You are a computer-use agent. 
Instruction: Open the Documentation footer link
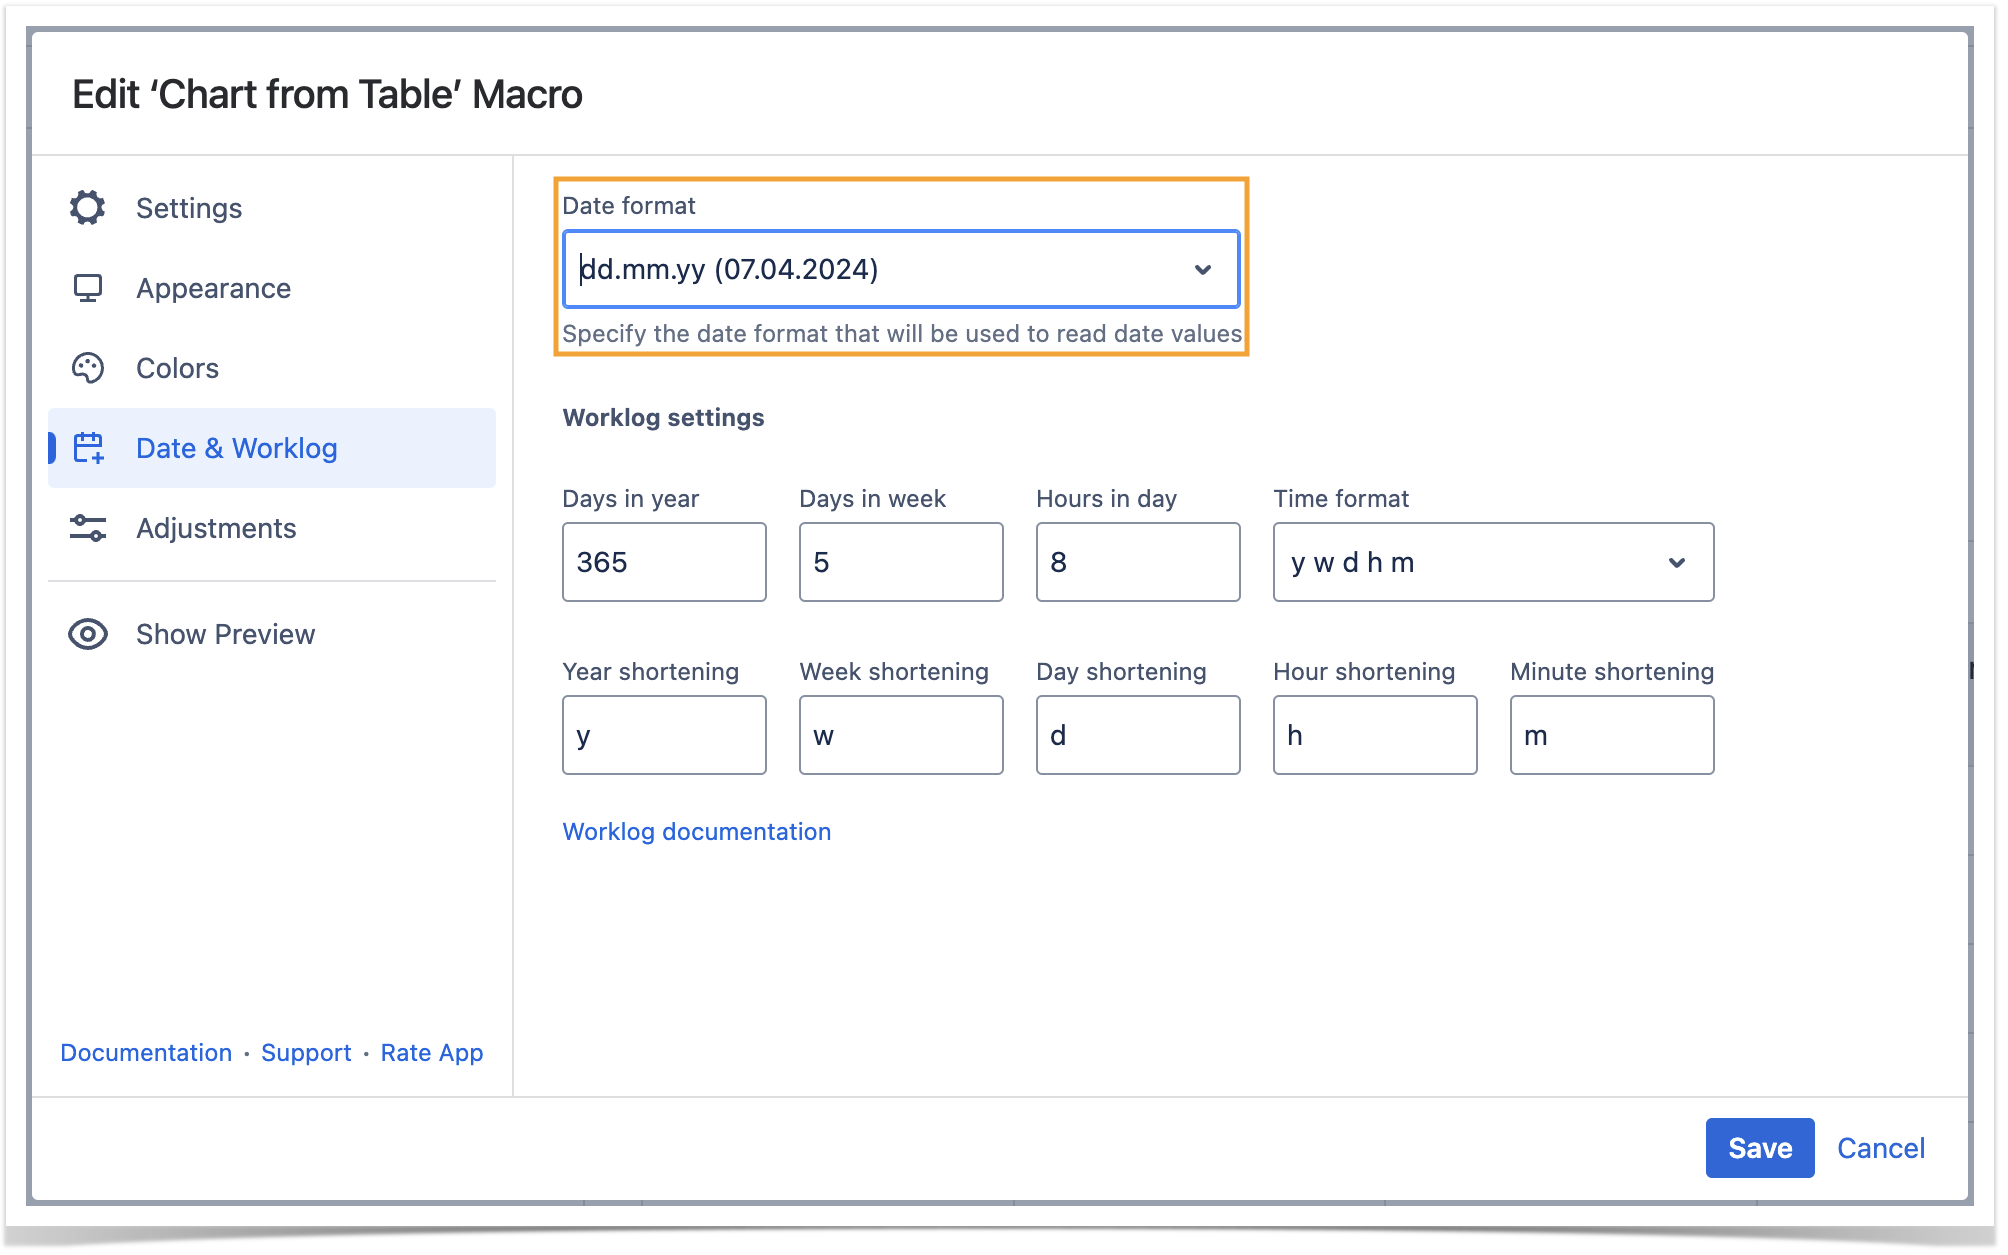[x=146, y=1052]
